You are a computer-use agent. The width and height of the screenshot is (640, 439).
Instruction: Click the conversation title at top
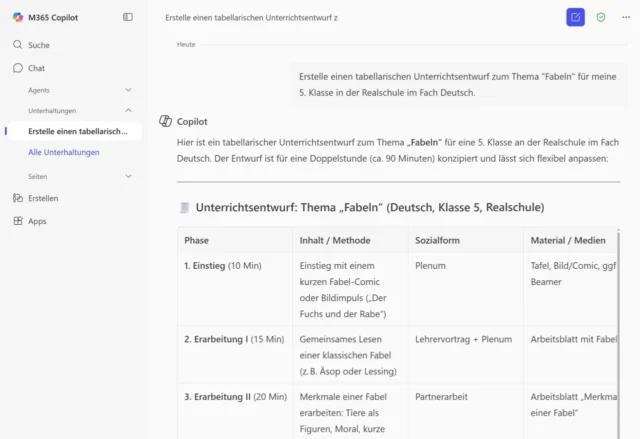click(251, 18)
